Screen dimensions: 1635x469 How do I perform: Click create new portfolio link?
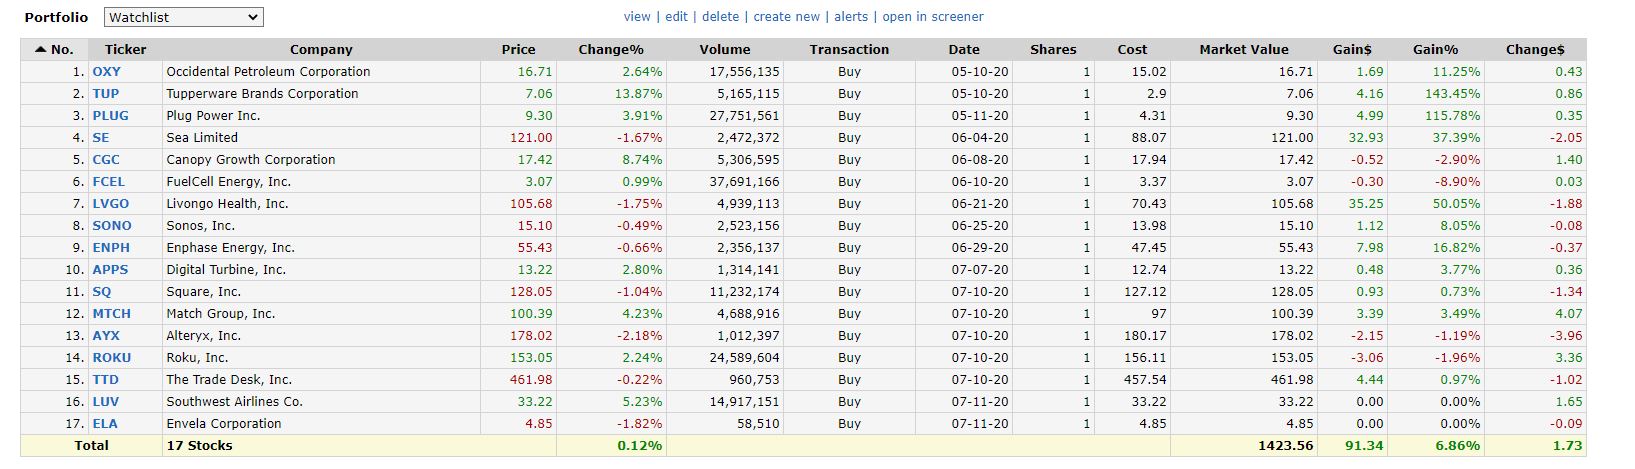click(x=786, y=17)
